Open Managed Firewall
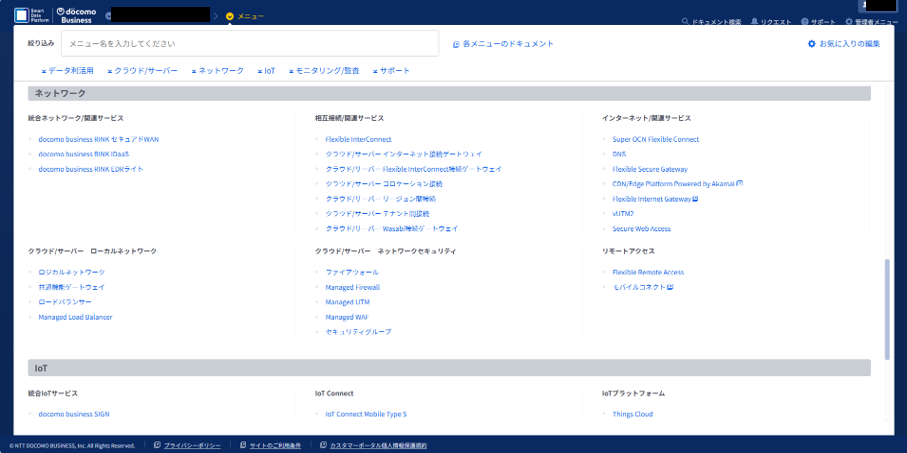Viewport: 907px width, 453px height. pos(352,287)
